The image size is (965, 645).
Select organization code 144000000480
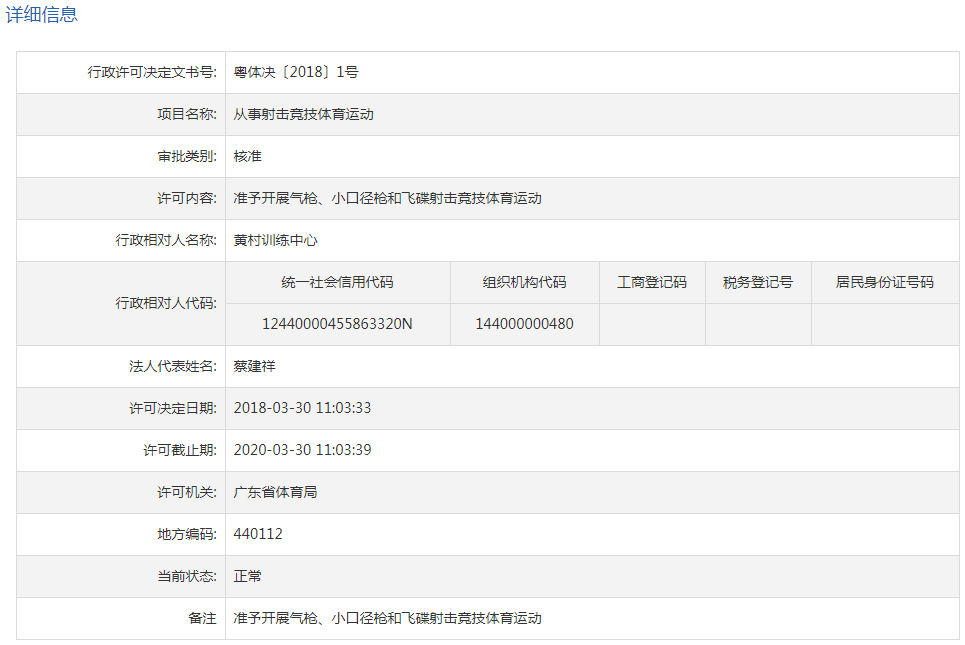click(524, 324)
